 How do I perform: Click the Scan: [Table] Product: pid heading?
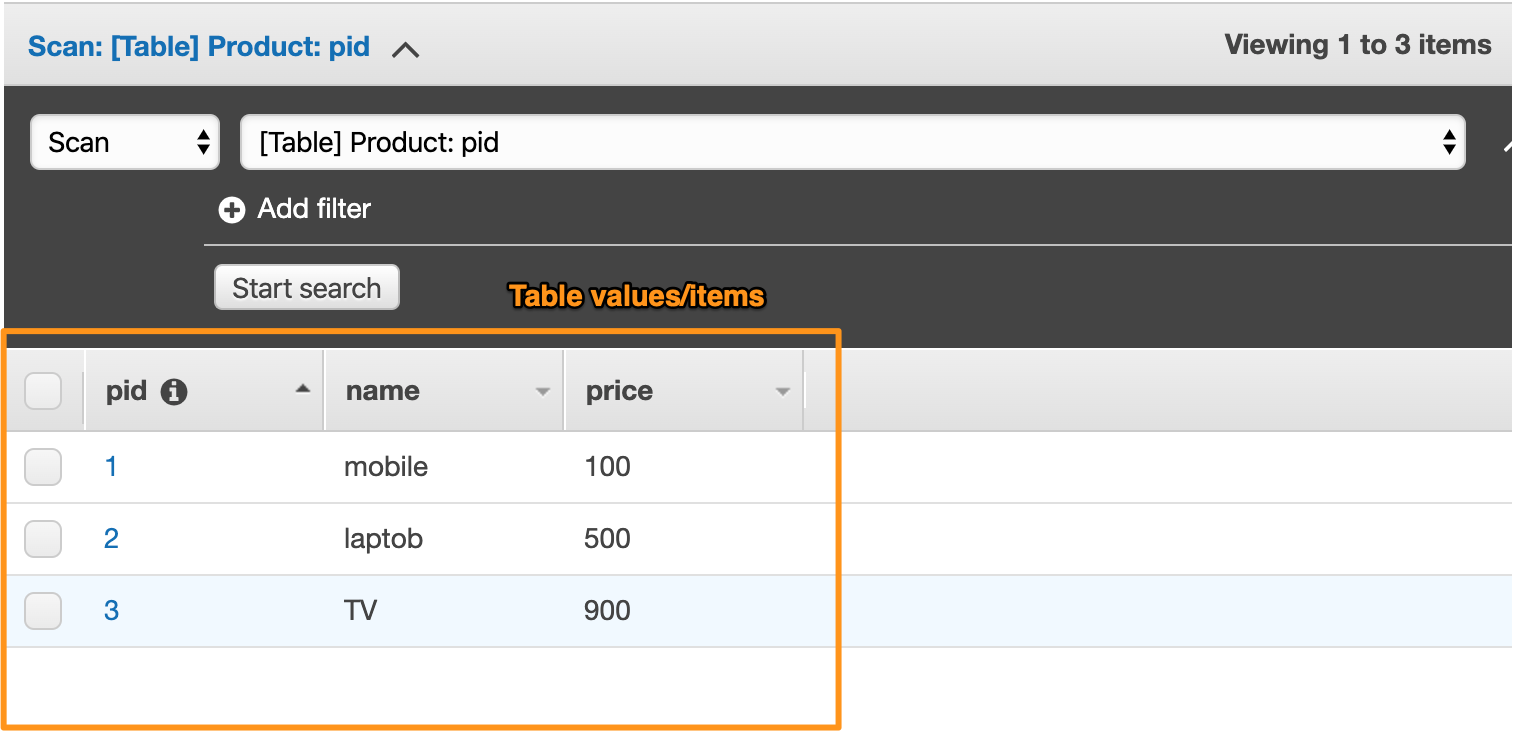coord(199,47)
